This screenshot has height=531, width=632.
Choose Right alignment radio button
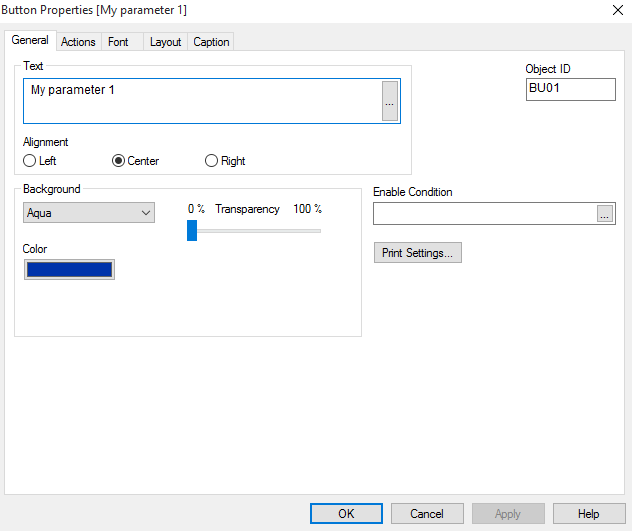(211, 161)
